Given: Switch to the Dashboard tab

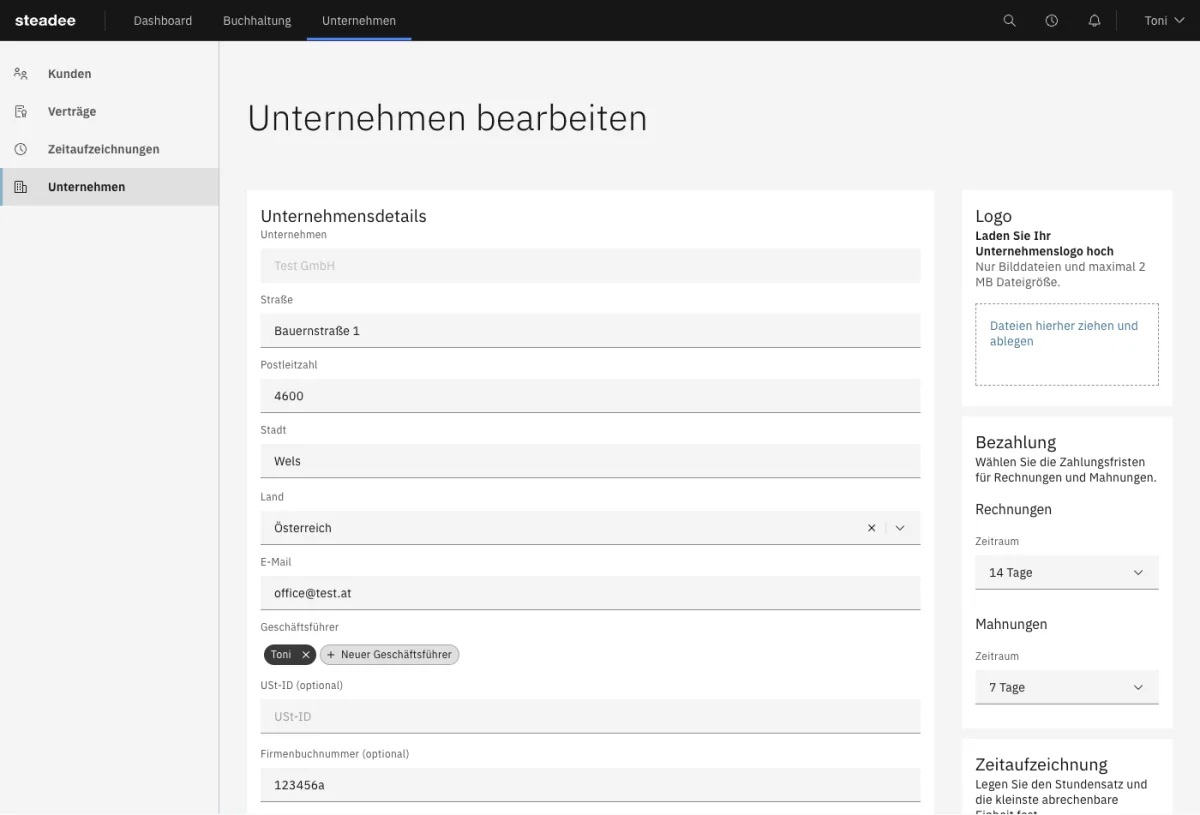Looking at the screenshot, I should [163, 20].
